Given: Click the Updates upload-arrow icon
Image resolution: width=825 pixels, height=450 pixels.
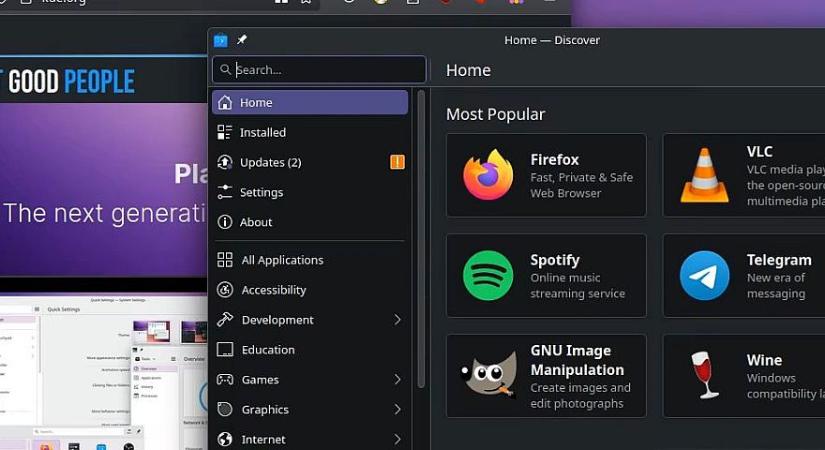Looking at the screenshot, I should pyautogui.click(x=225, y=162).
